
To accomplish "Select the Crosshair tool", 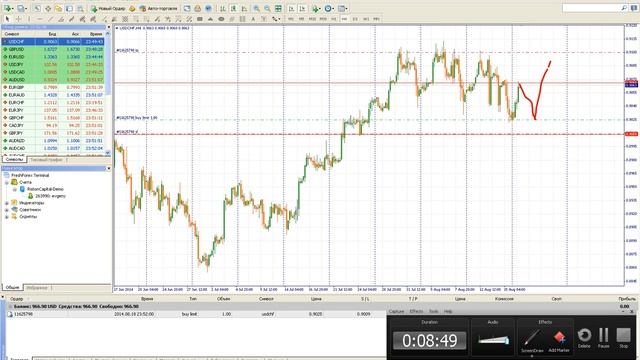I will point(18,19).
